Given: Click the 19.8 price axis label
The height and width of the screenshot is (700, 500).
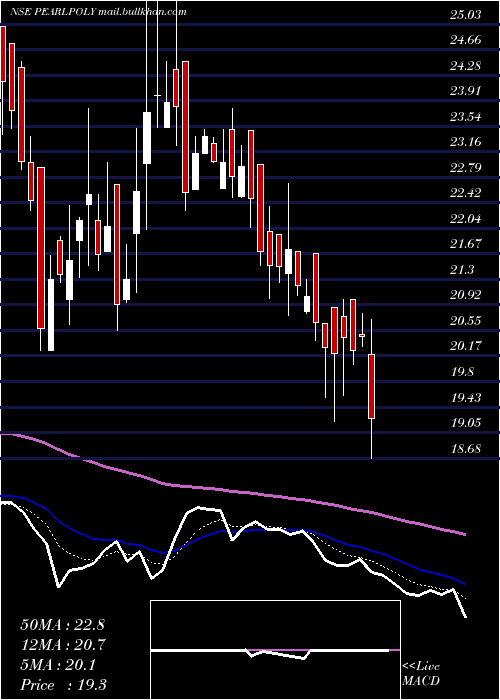Looking at the screenshot, I should point(462,372).
